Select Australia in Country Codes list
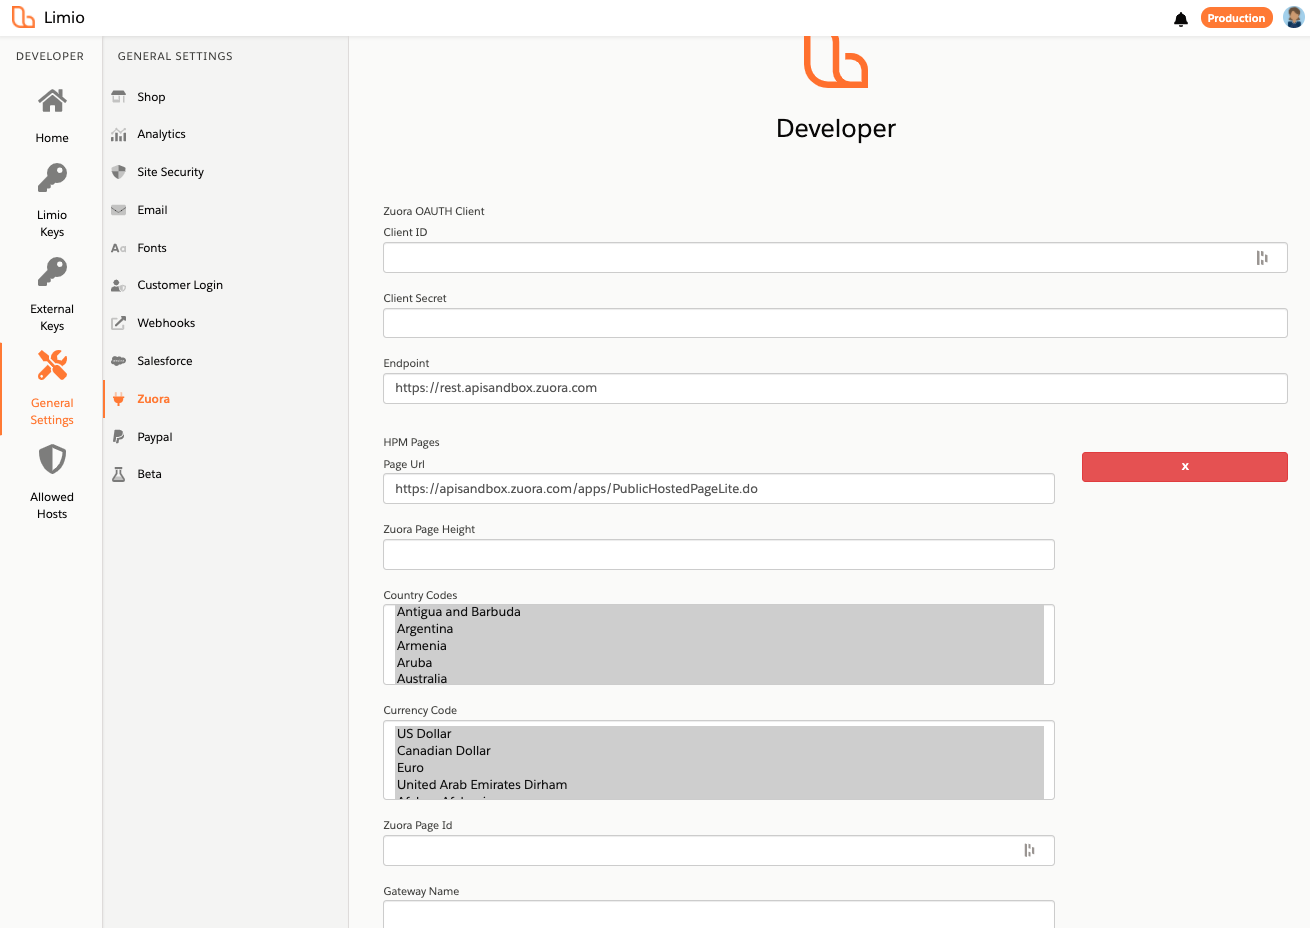The image size is (1310, 928). tap(719, 678)
